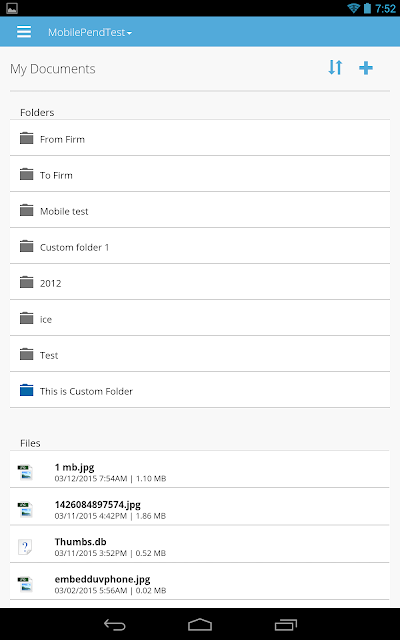Viewport: 400px width, 640px height.
Task: Tap the image notification icon in the status bar
Action: (x=12, y=8)
